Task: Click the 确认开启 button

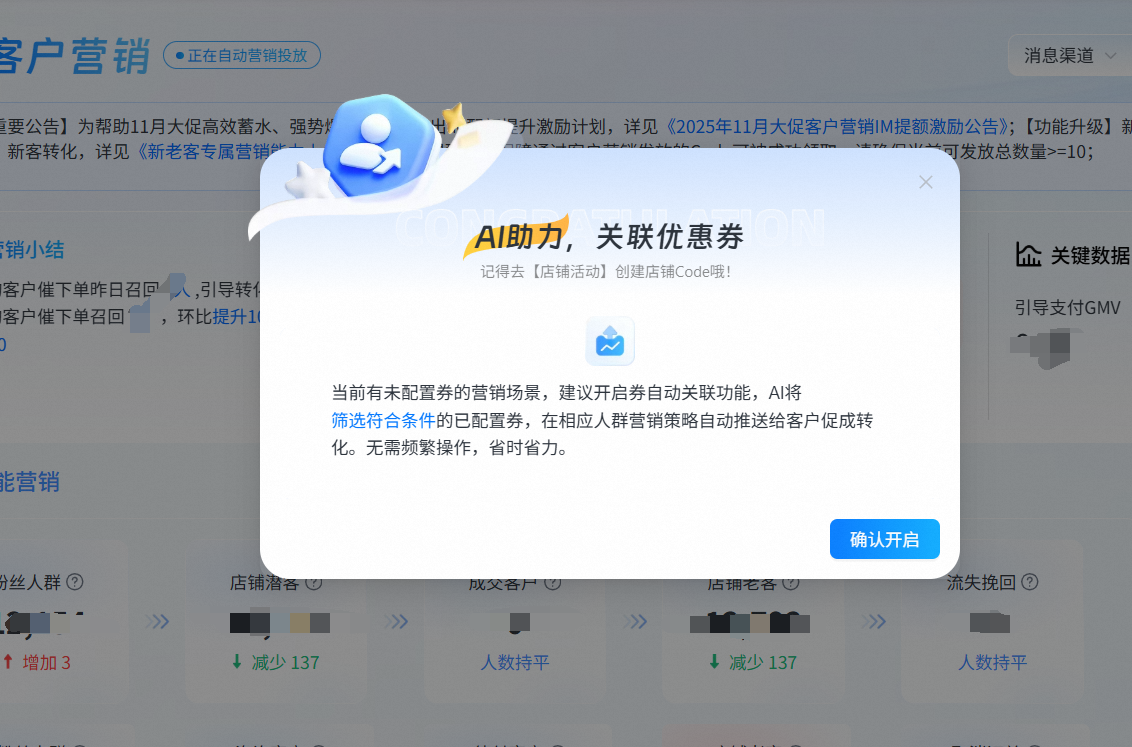Action: (x=884, y=539)
